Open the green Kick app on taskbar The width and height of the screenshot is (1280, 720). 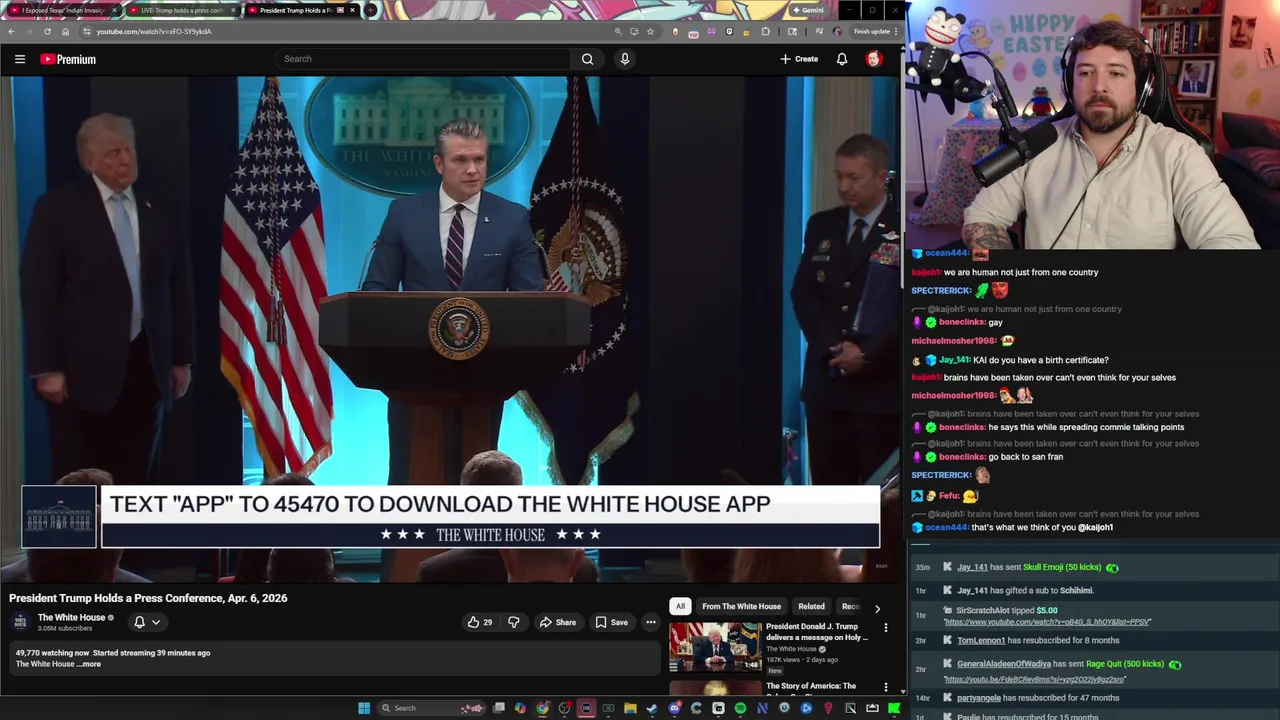(x=894, y=708)
